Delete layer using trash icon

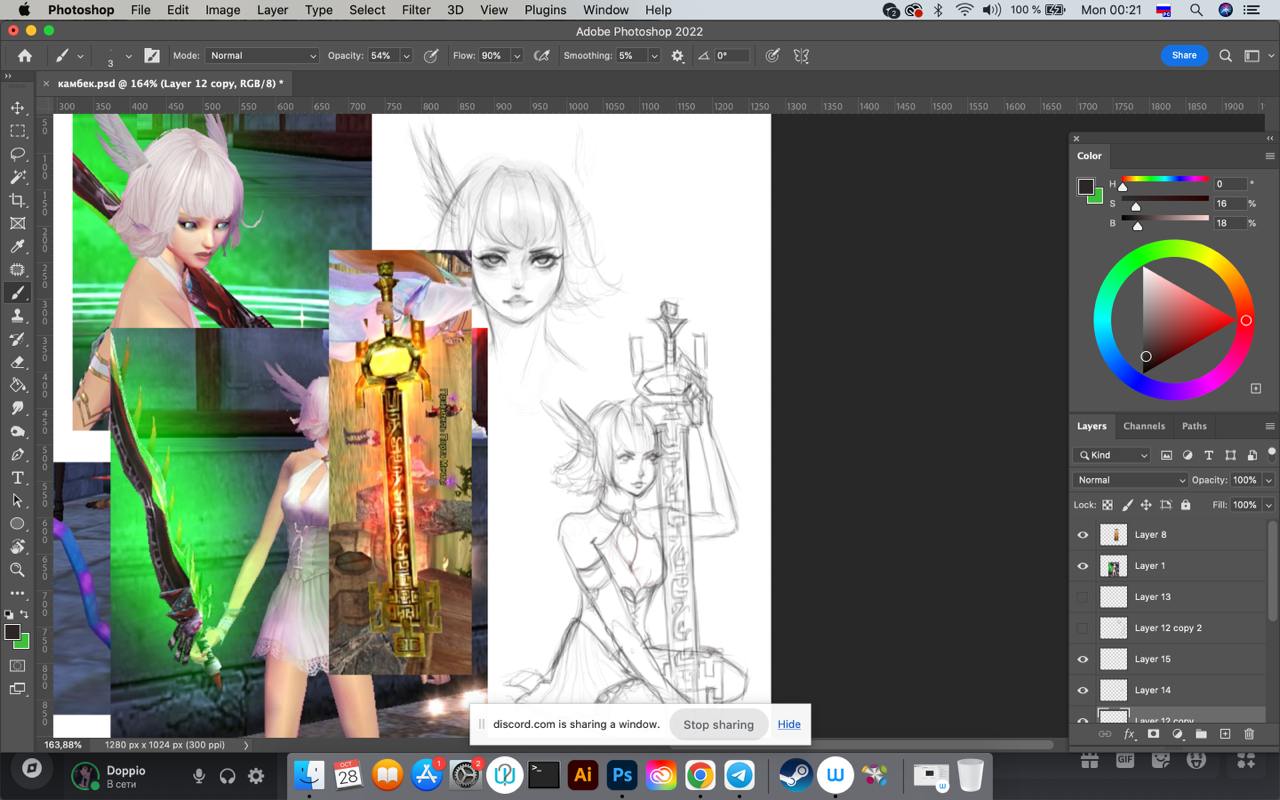1248,734
